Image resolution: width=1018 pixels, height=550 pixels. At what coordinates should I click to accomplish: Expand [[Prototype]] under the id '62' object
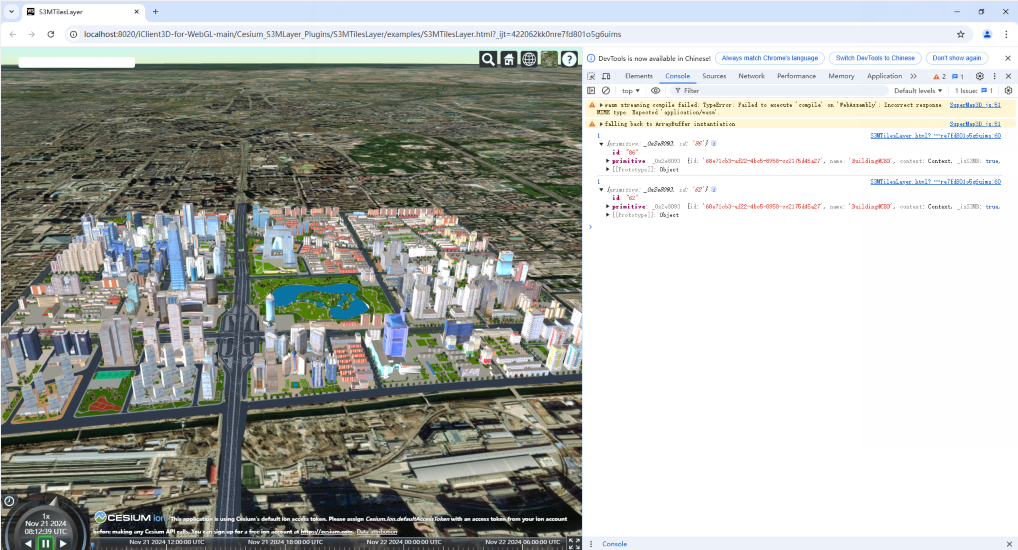click(608, 215)
